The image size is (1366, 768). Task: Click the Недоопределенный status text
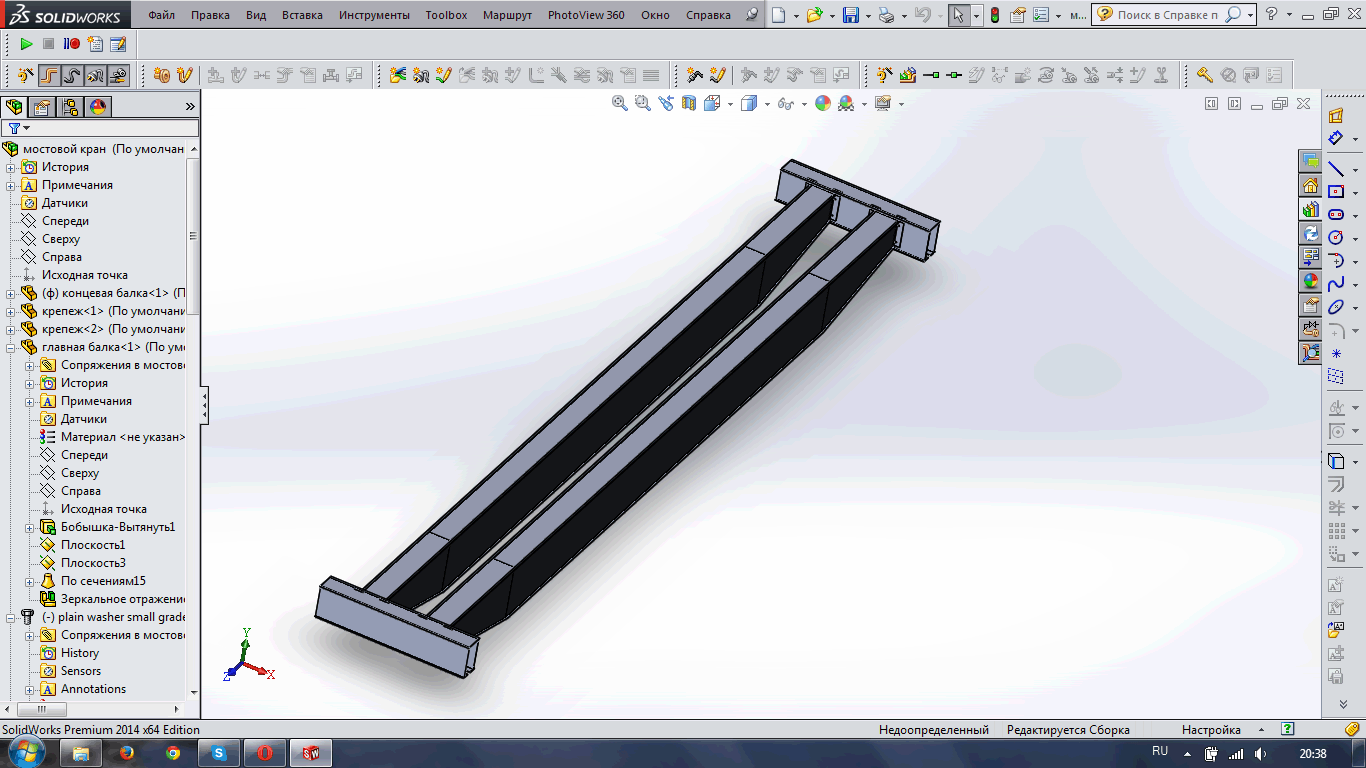[x=934, y=730]
